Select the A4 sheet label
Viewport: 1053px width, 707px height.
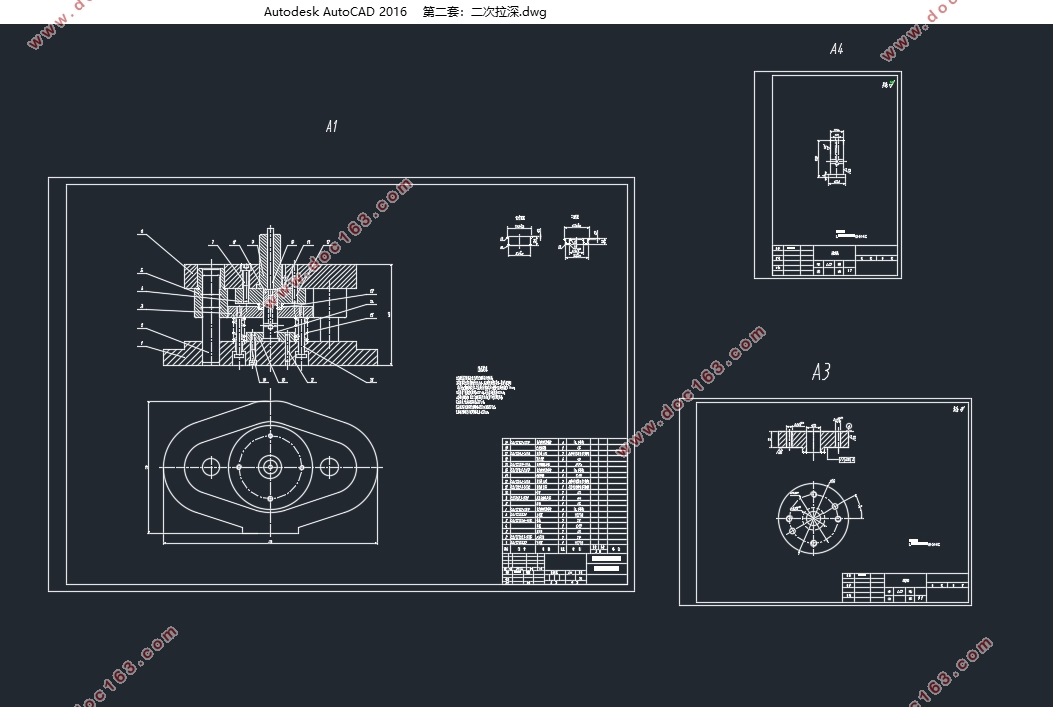836,49
